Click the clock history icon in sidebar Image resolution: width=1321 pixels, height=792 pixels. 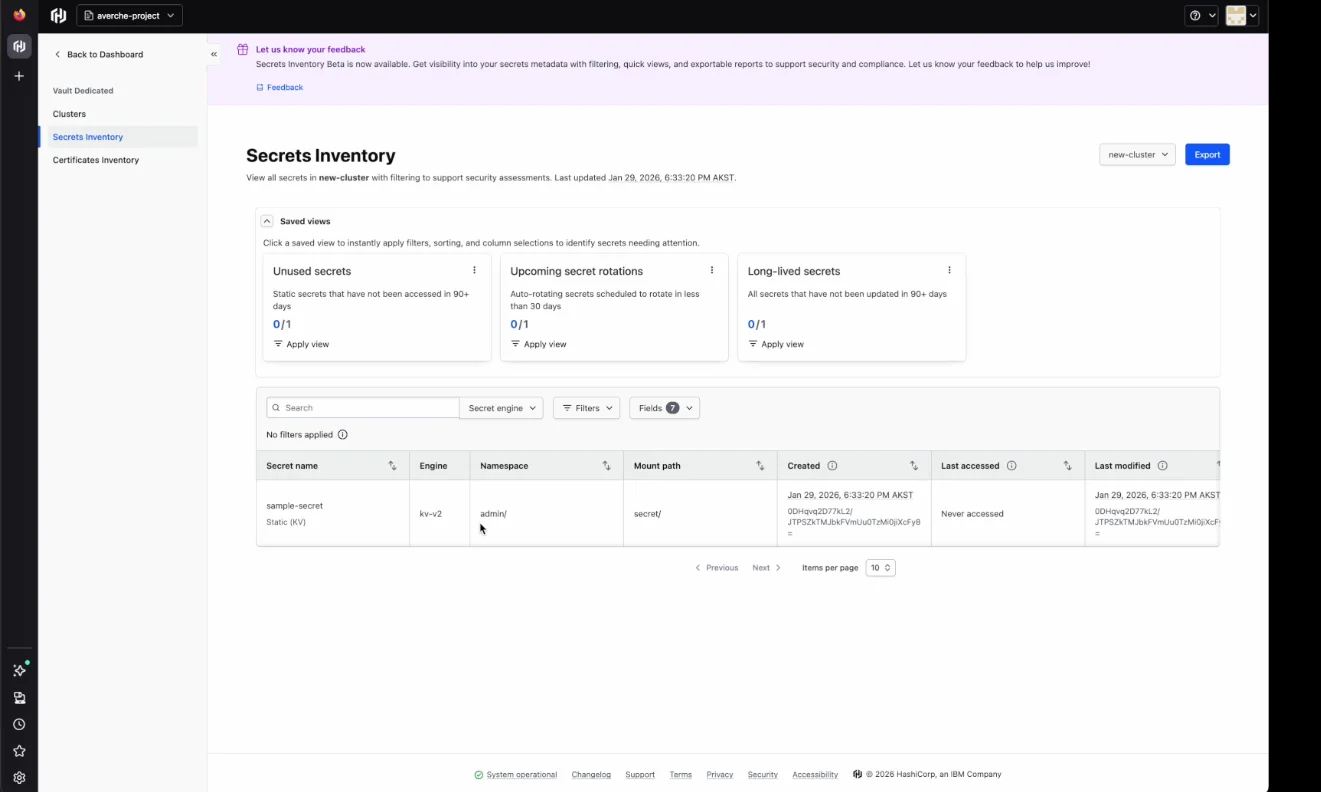click(x=18, y=724)
